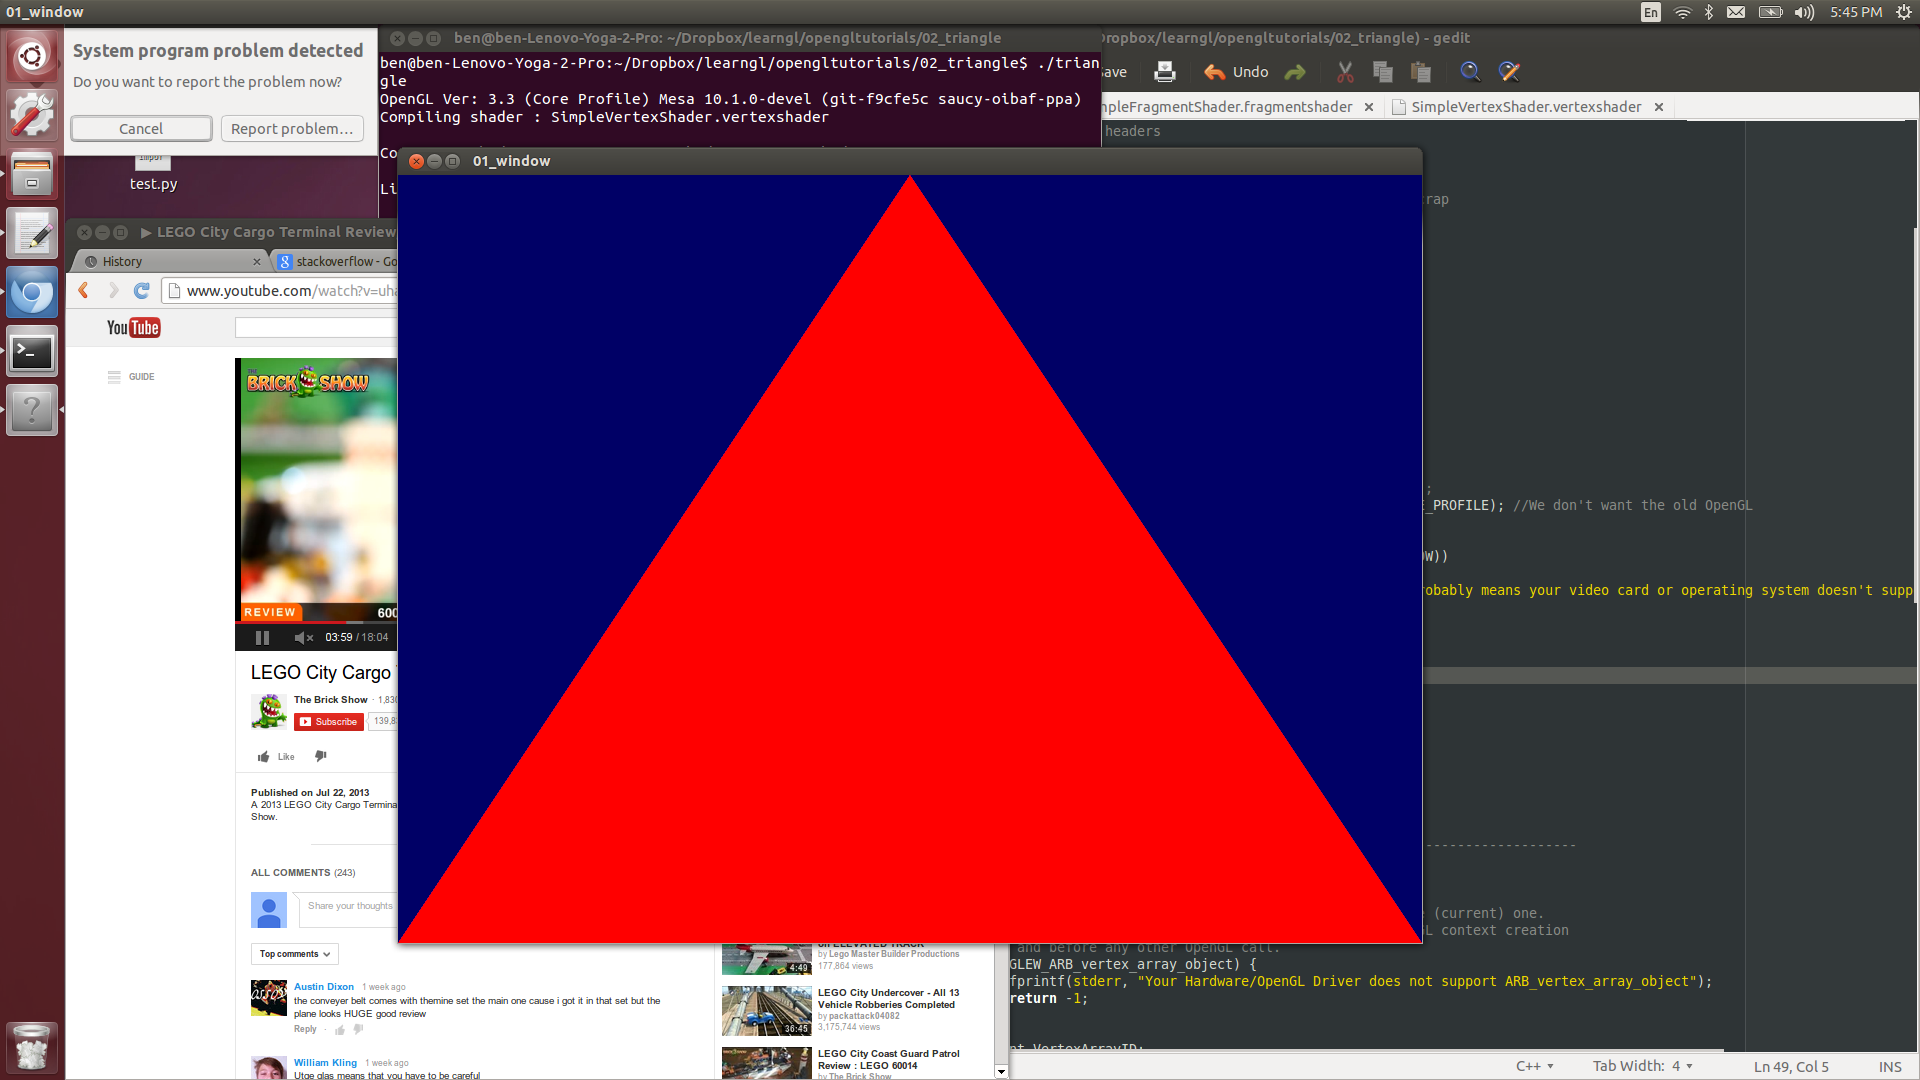Open the Terminal launcher icon
Viewport: 1920px width, 1080px height.
(x=32, y=352)
